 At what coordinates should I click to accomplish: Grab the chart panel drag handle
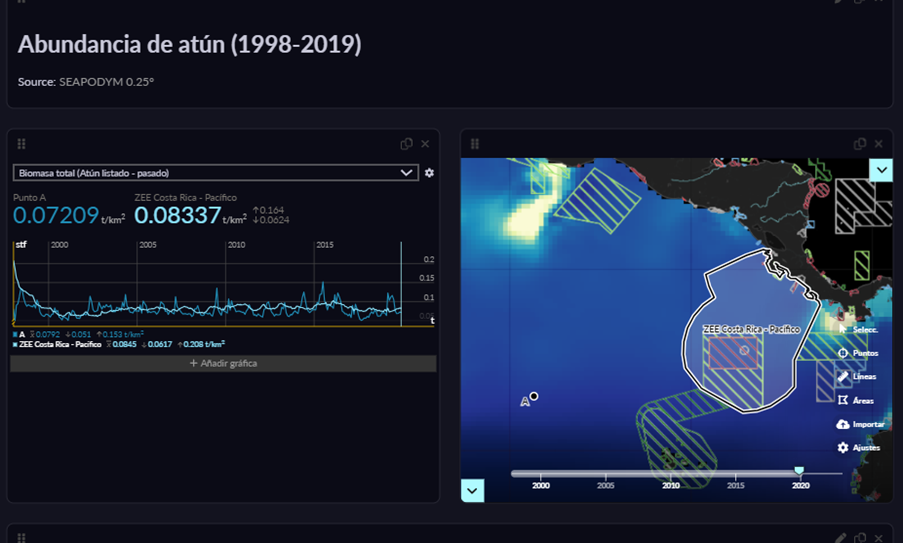[22, 144]
